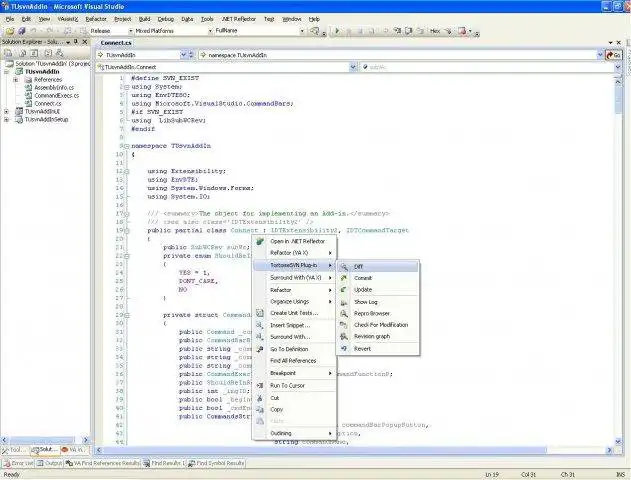The width and height of the screenshot is (631, 480).
Task: Open the View menu
Action: click(x=44, y=19)
